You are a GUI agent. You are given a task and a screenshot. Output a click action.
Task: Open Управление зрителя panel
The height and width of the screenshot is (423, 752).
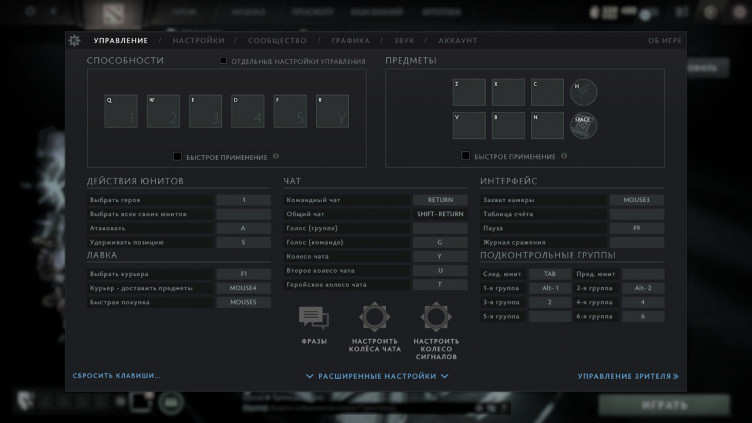point(628,377)
